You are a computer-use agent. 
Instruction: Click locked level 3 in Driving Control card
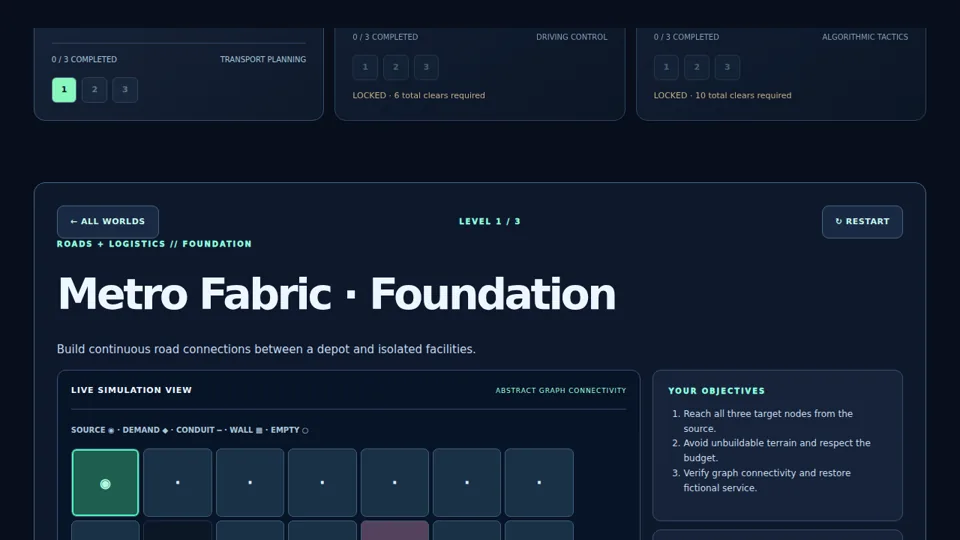(426, 67)
